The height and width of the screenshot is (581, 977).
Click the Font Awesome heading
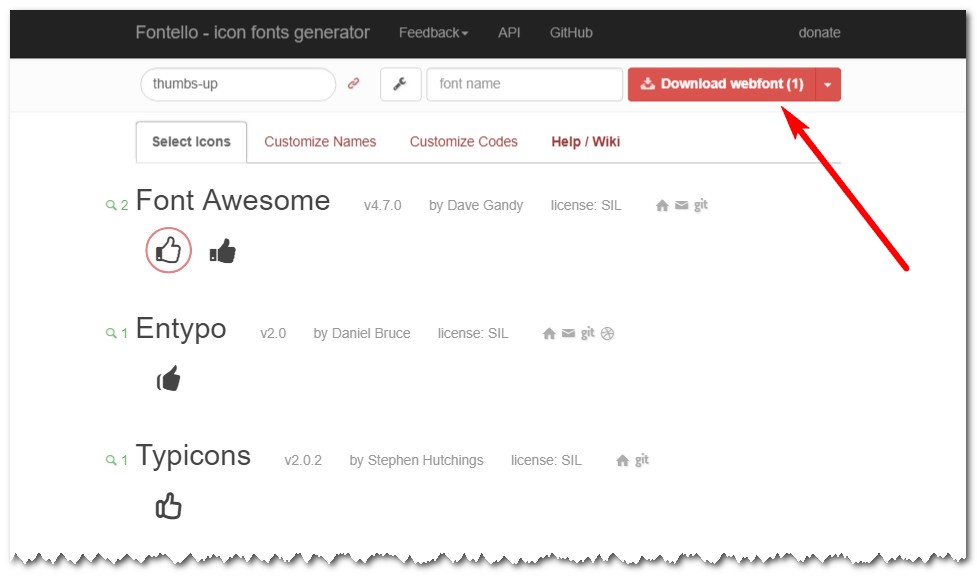(233, 201)
